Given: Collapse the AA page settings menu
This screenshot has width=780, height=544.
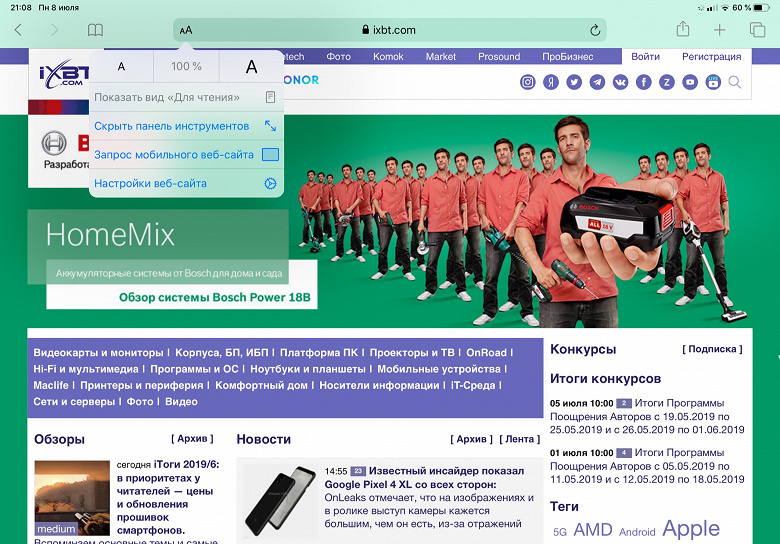Looking at the screenshot, I should click(x=186, y=30).
